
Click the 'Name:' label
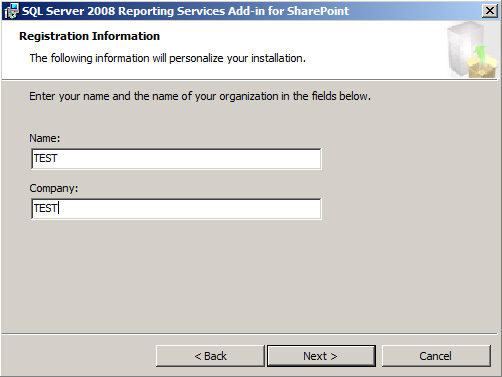click(45, 138)
